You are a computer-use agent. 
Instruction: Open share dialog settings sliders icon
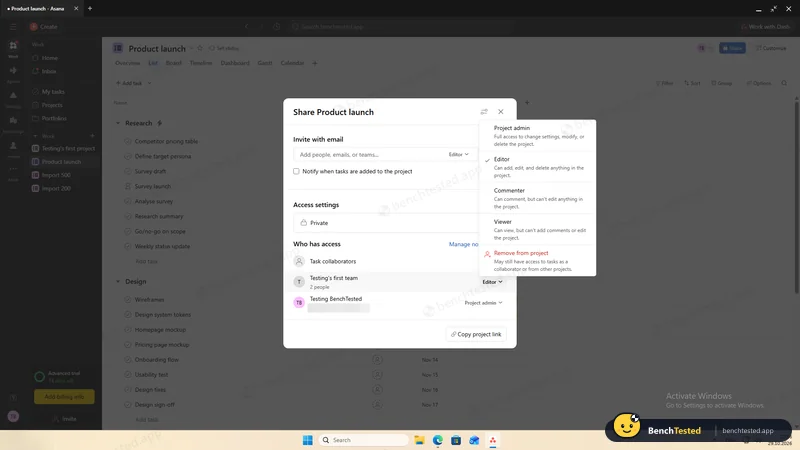(484, 112)
